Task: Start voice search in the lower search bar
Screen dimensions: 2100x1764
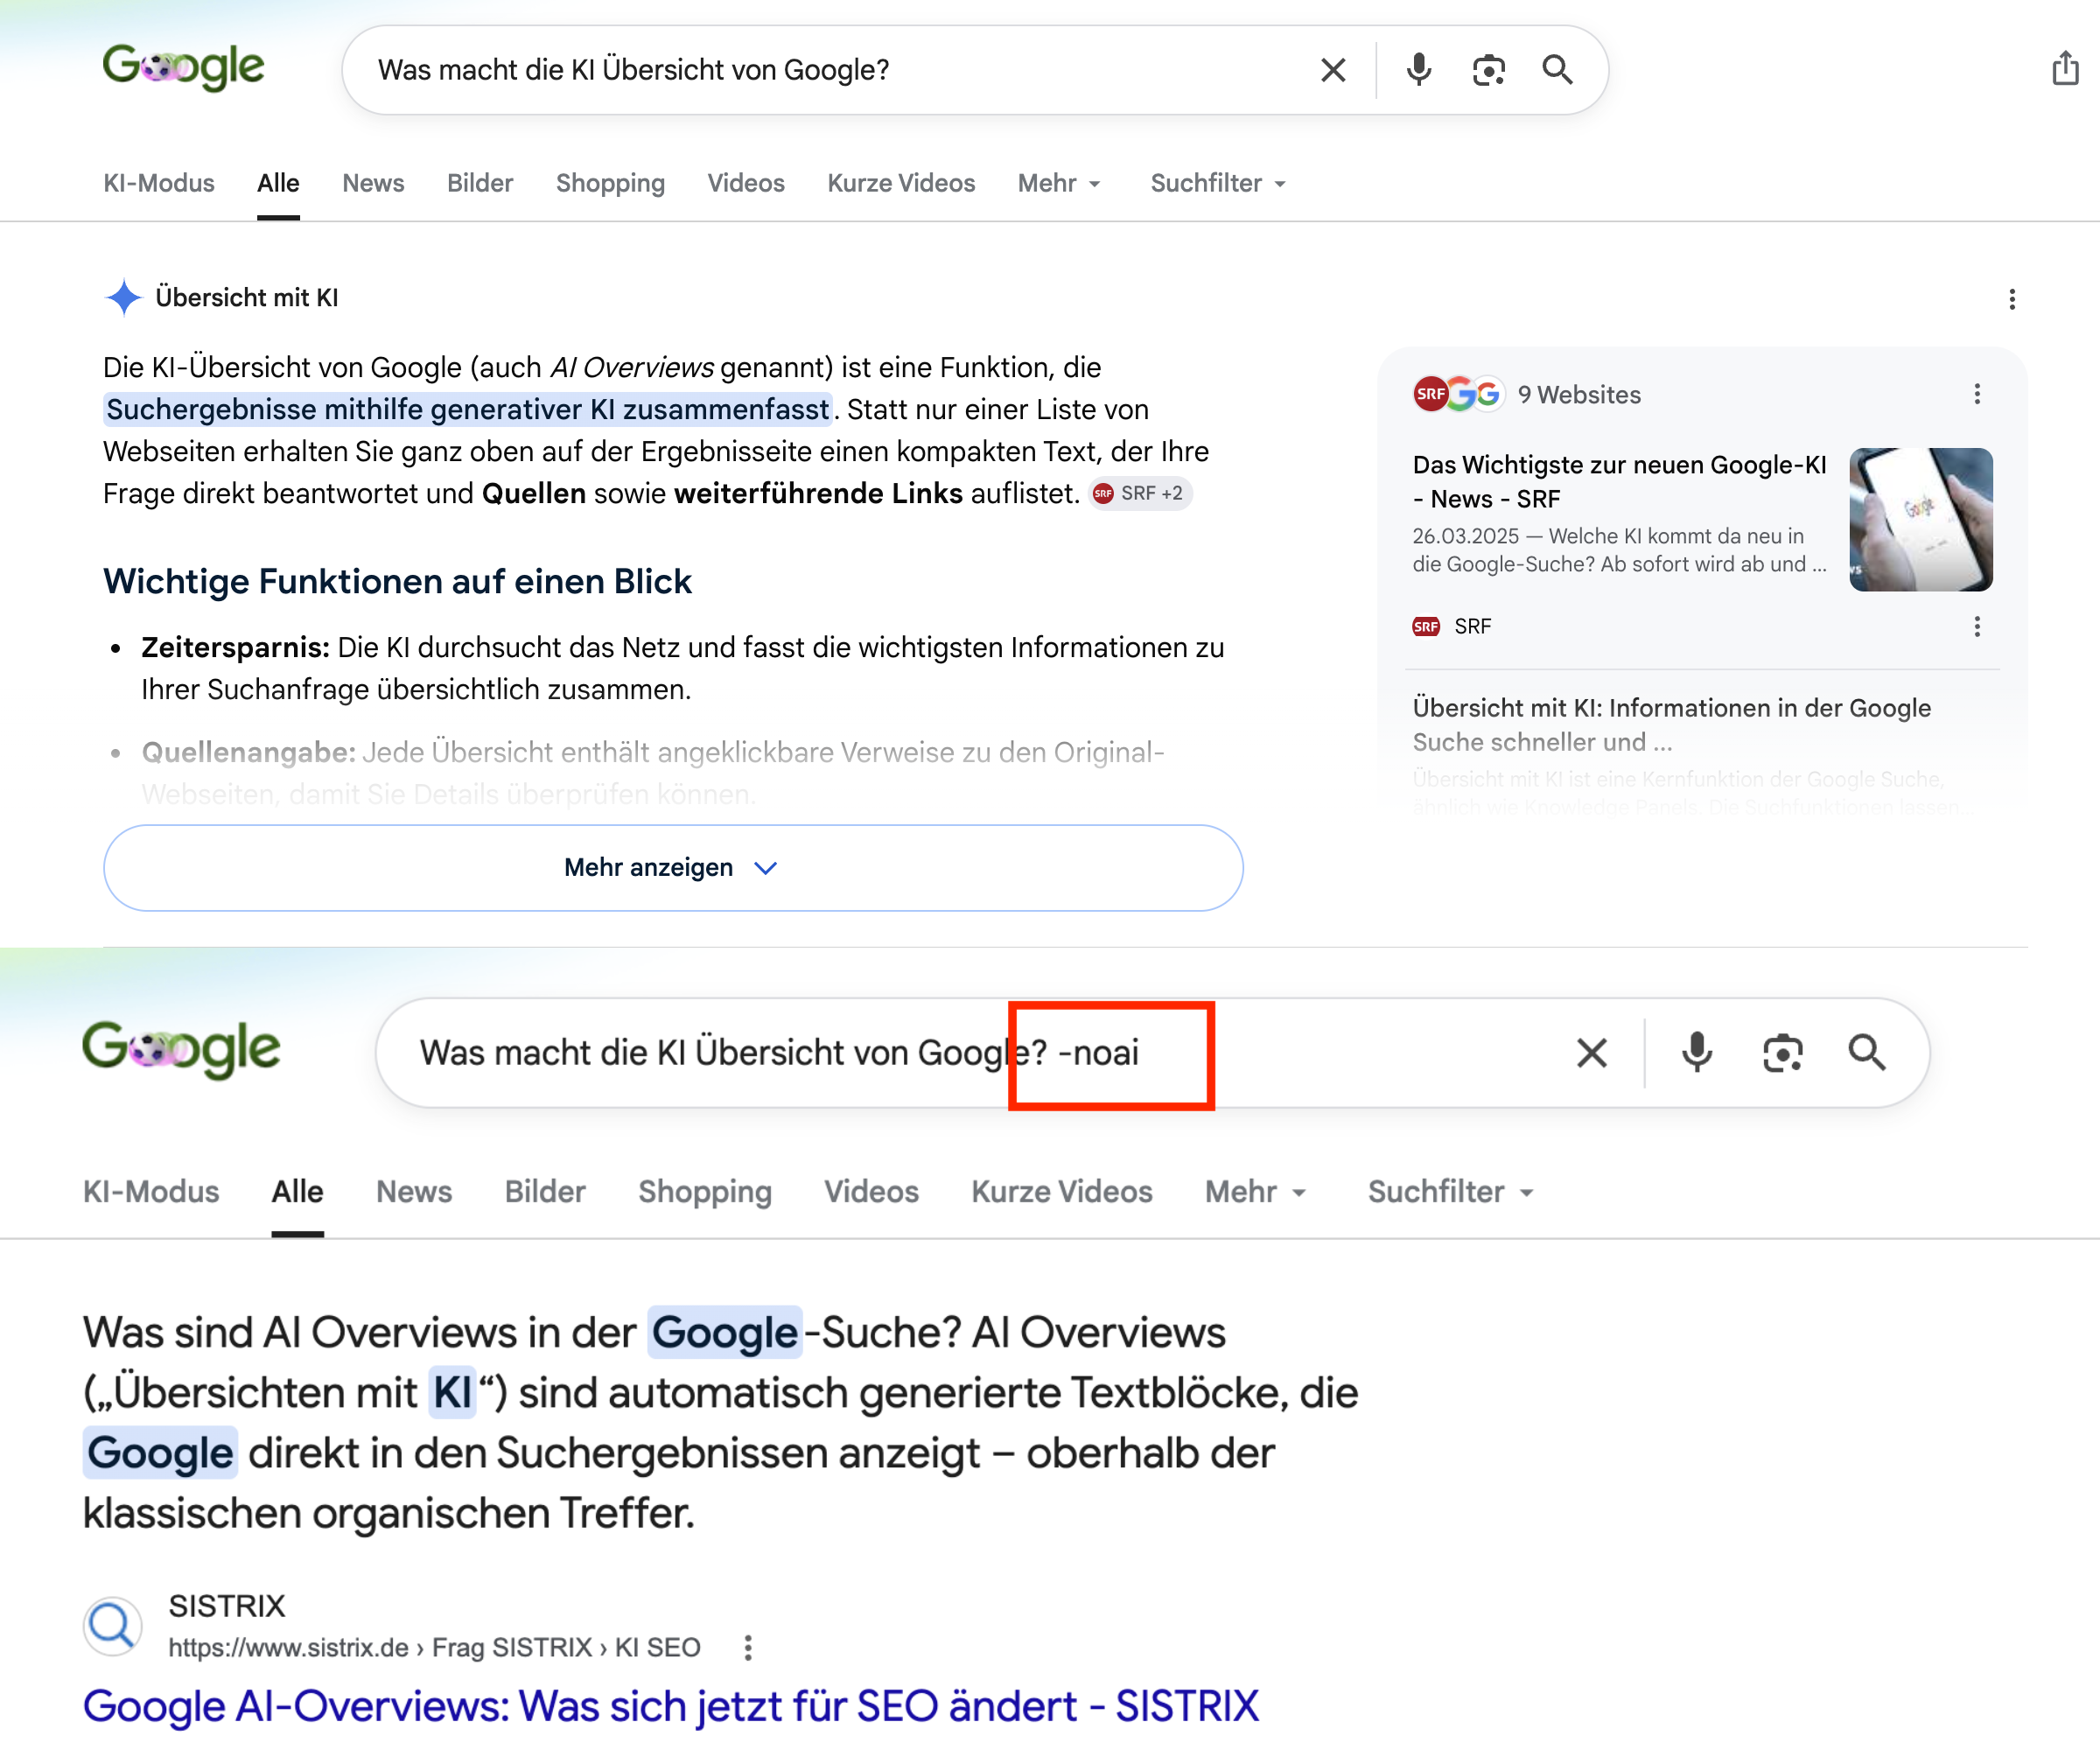Action: pos(1696,1052)
